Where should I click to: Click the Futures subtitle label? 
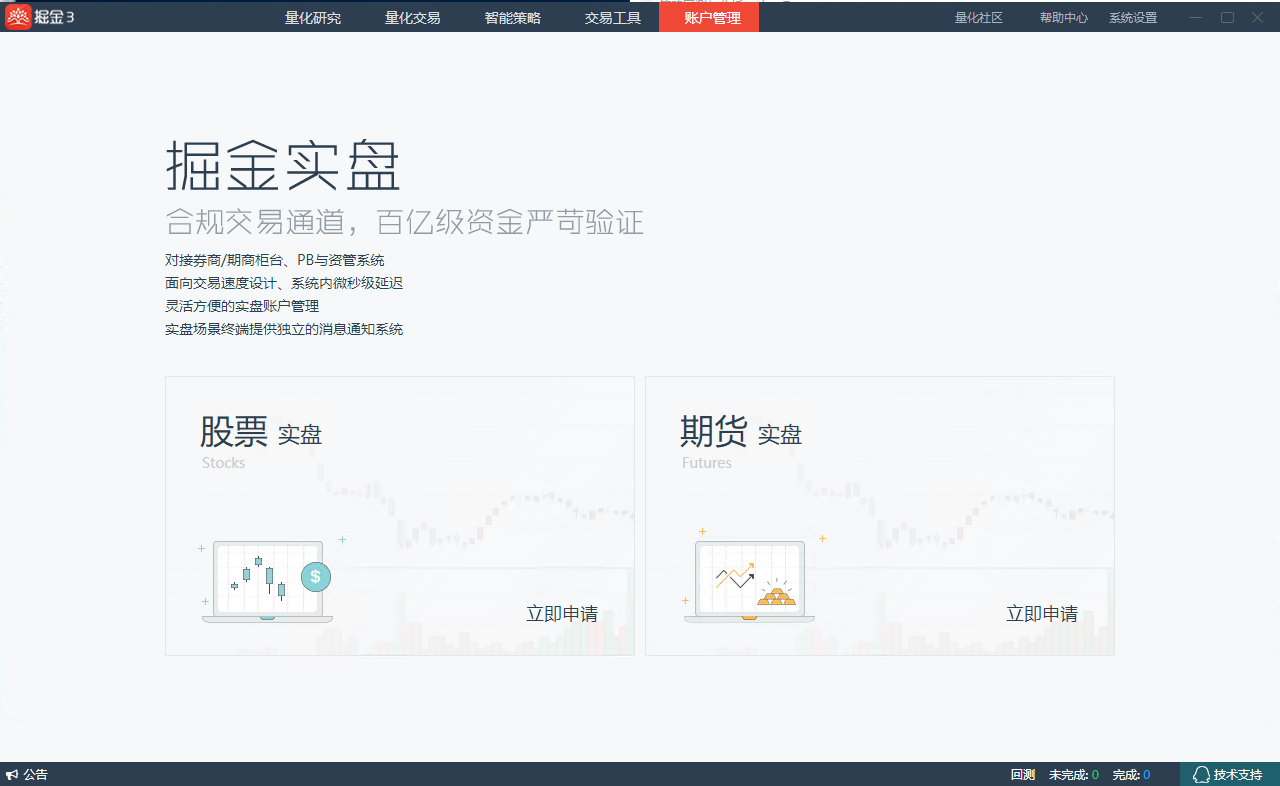[707, 463]
